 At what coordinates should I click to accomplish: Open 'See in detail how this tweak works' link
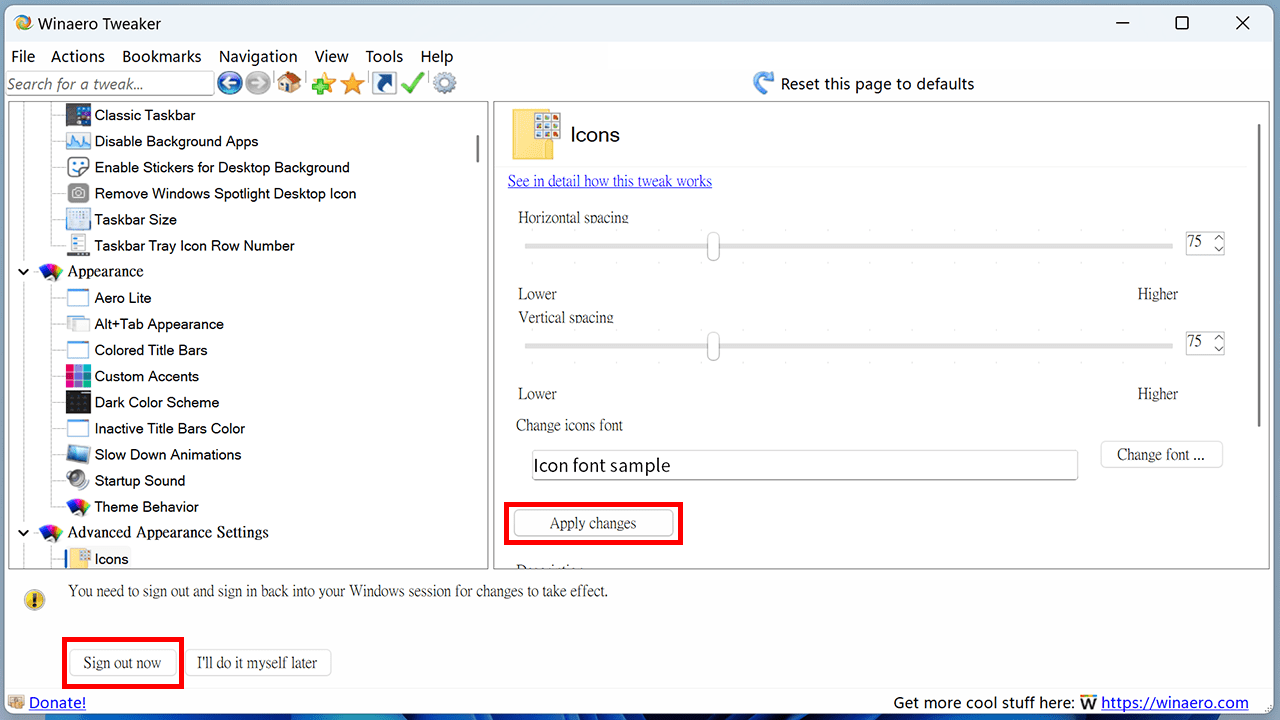(609, 181)
